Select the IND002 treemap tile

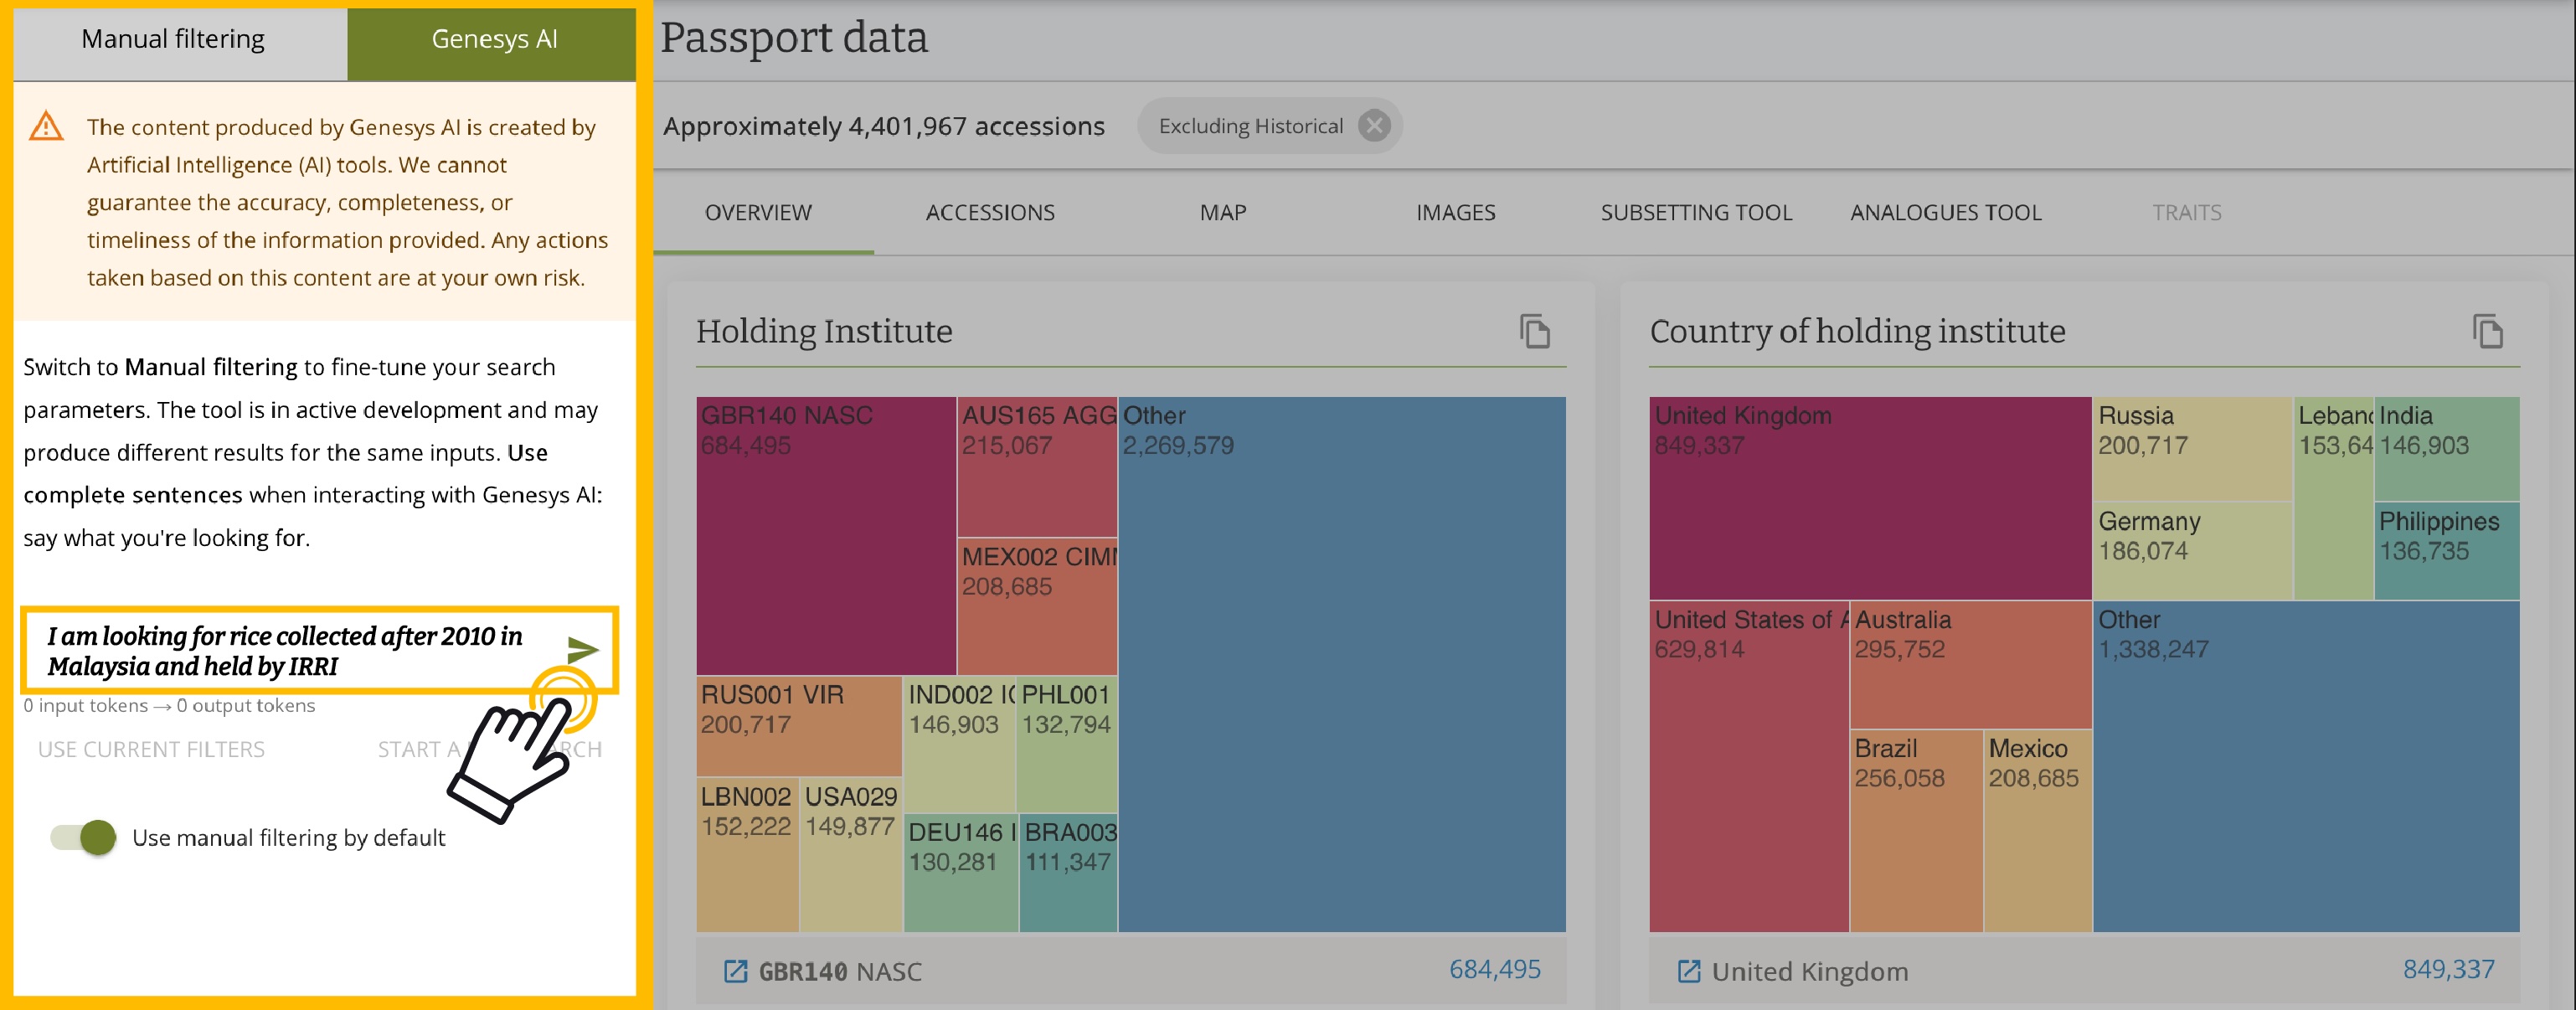960,744
